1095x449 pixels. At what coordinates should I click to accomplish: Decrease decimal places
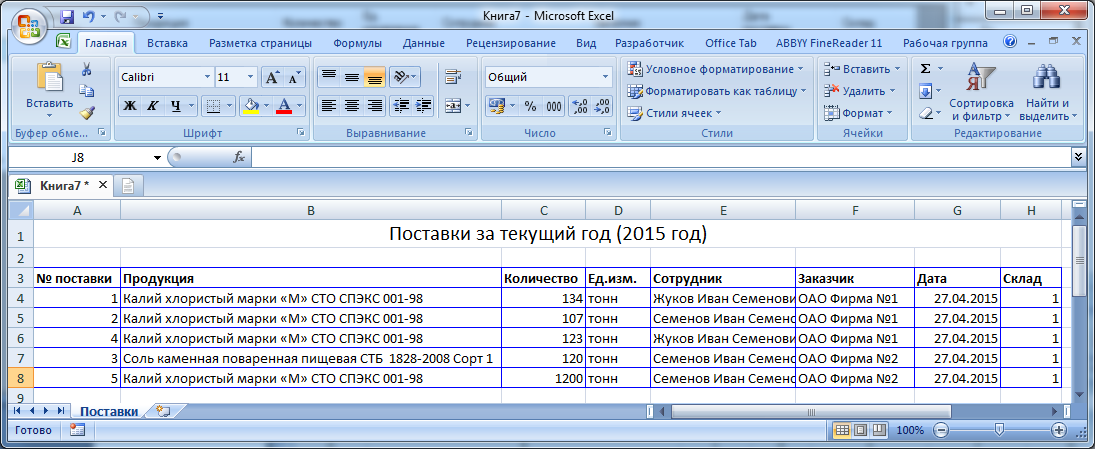pos(602,106)
